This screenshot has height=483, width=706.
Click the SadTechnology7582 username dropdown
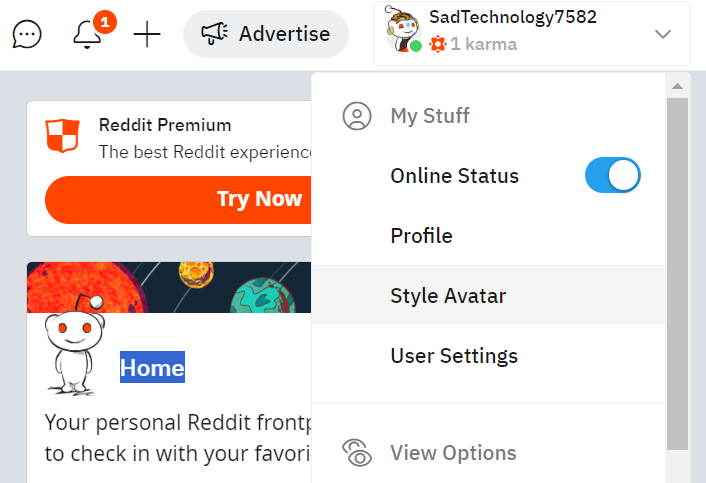click(x=532, y=34)
